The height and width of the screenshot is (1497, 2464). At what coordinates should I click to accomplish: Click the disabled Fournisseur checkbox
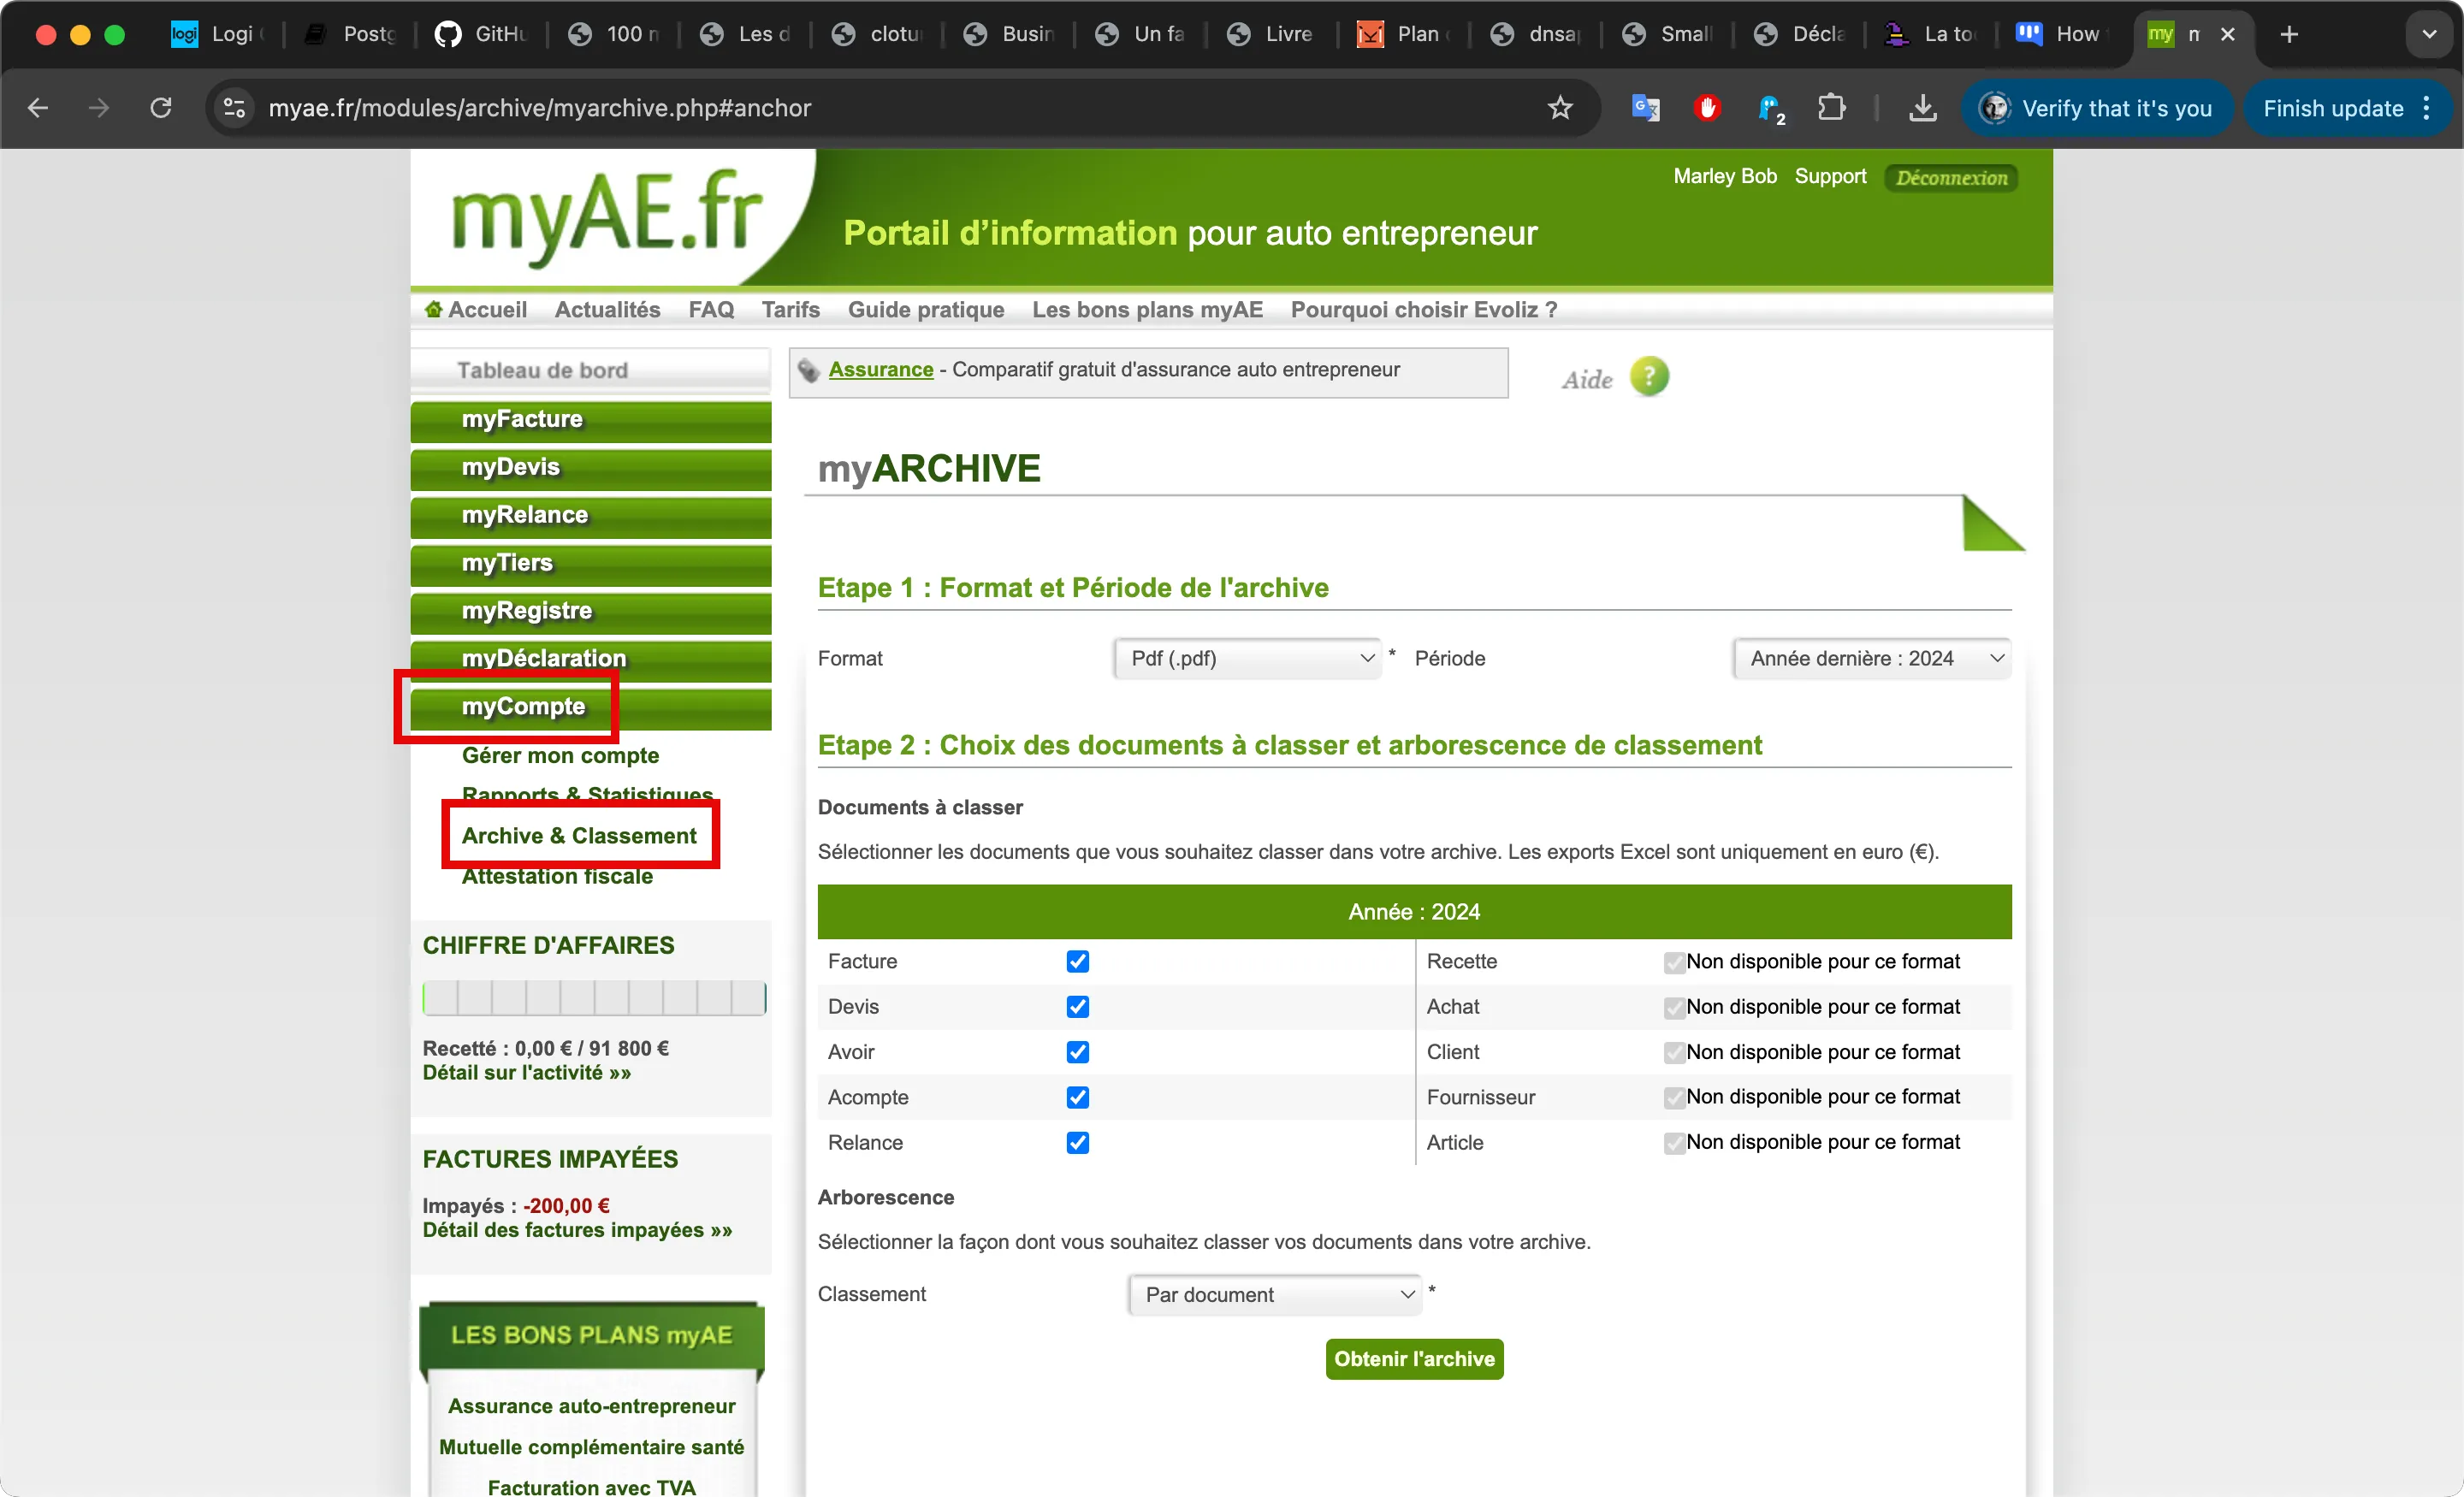[1674, 1098]
